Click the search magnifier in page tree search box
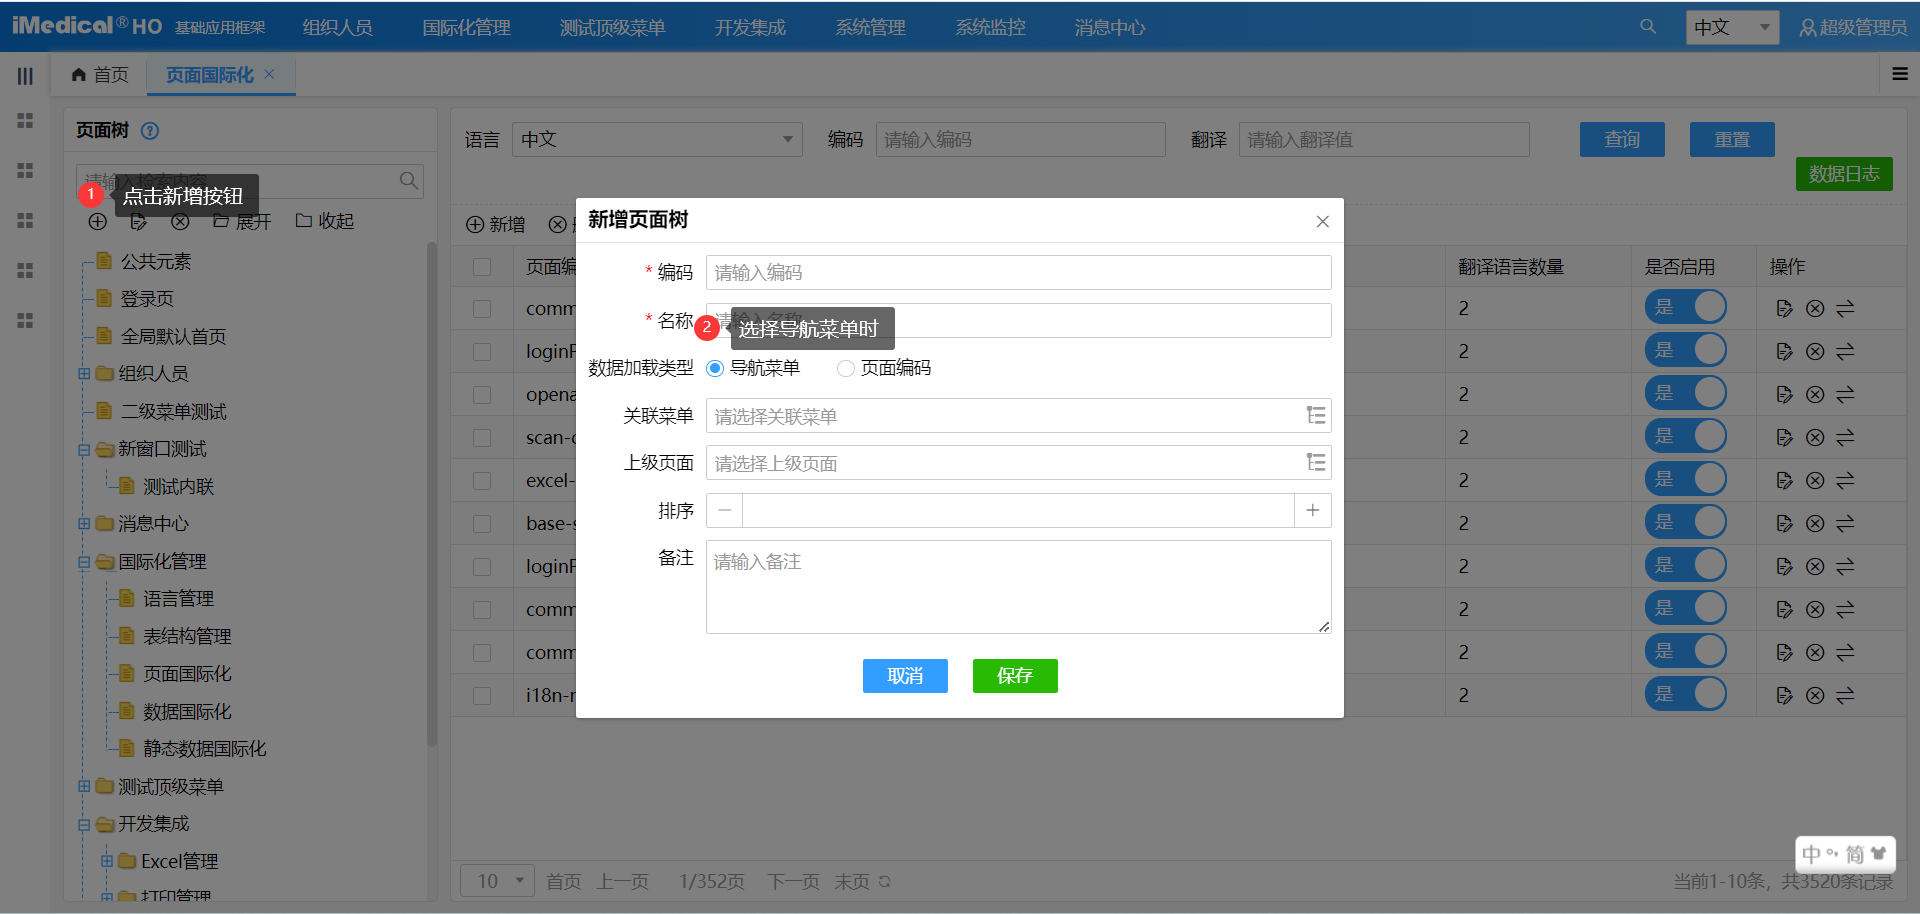The image size is (1920, 914). coord(408,181)
